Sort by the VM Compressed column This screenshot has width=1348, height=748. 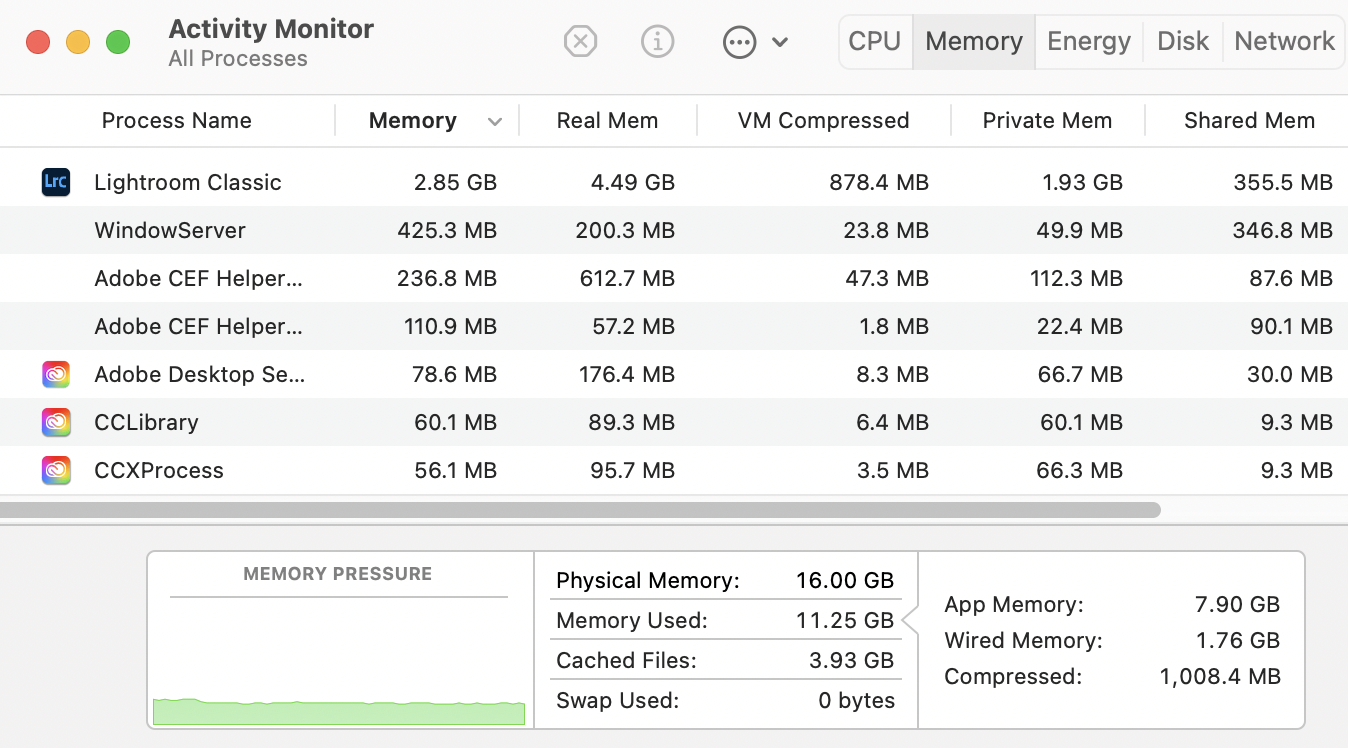pos(823,121)
